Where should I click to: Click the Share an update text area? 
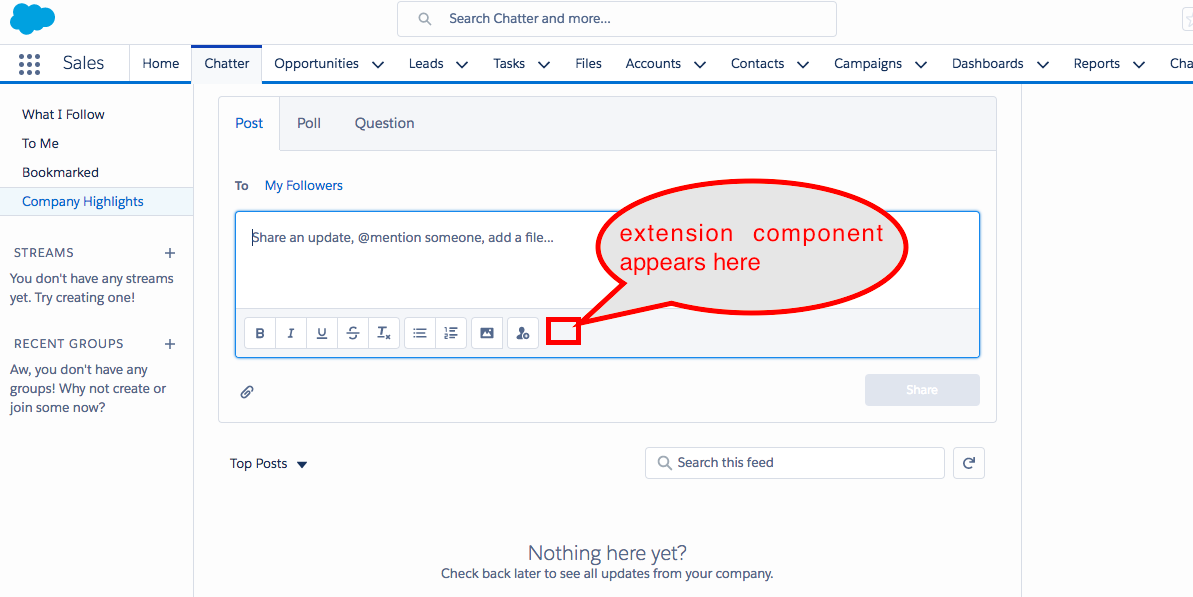(x=607, y=260)
